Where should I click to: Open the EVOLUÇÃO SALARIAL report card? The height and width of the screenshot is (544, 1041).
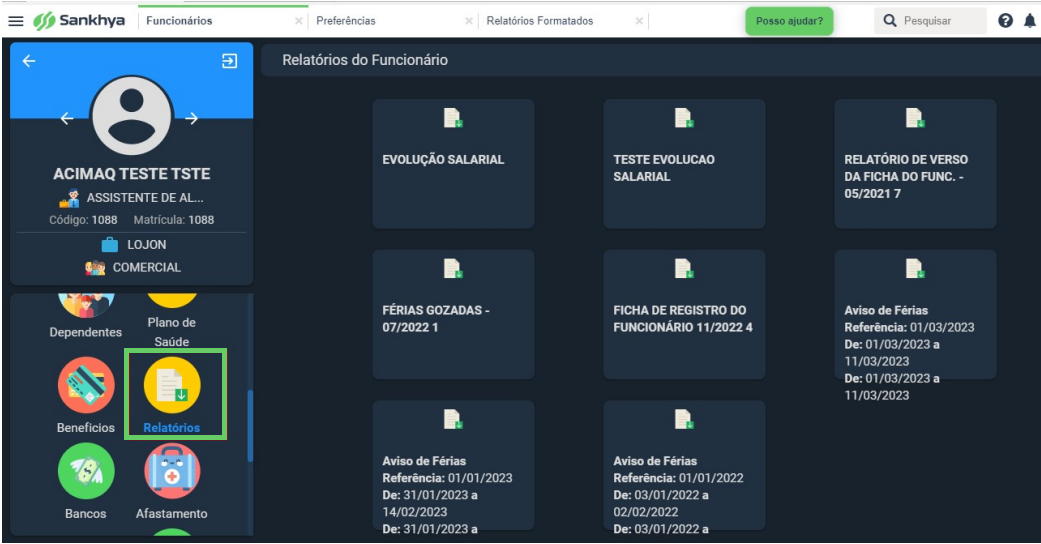click(x=453, y=164)
